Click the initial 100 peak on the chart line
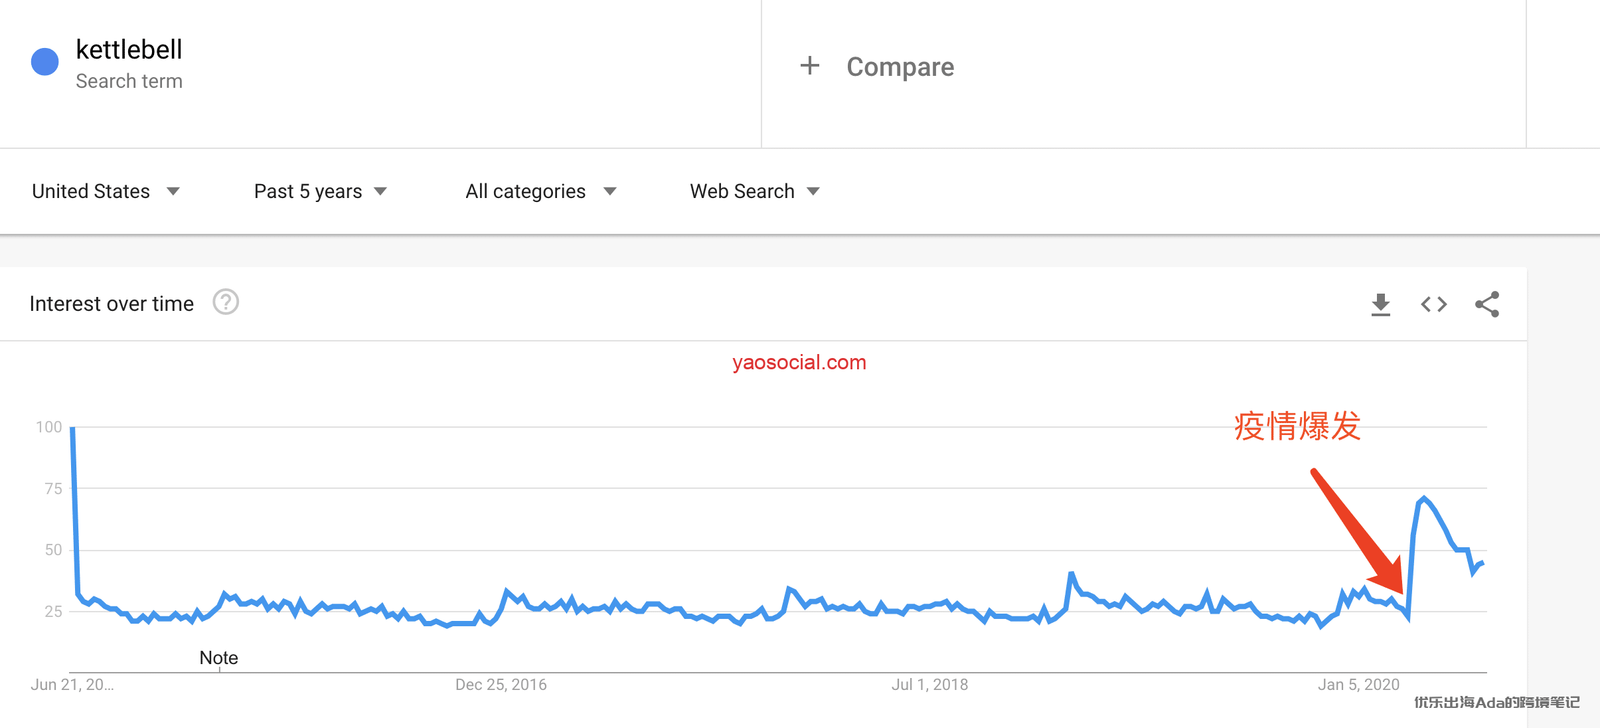This screenshot has width=1600, height=728. tap(73, 429)
